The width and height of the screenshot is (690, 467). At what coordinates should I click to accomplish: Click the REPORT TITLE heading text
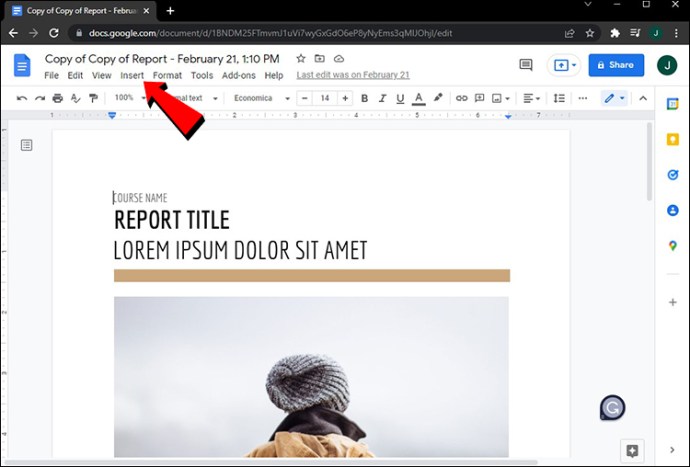172,220
